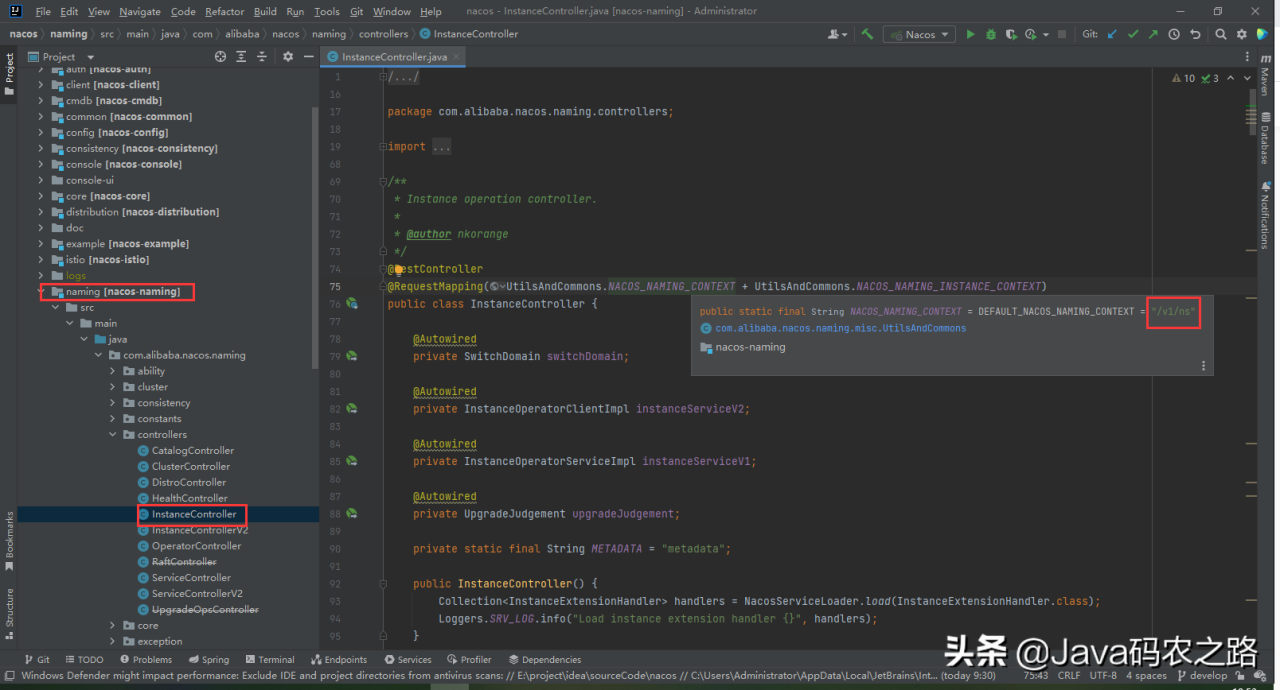Open editor tab options three-dot menu
1280x690 pixels.
1249,57
